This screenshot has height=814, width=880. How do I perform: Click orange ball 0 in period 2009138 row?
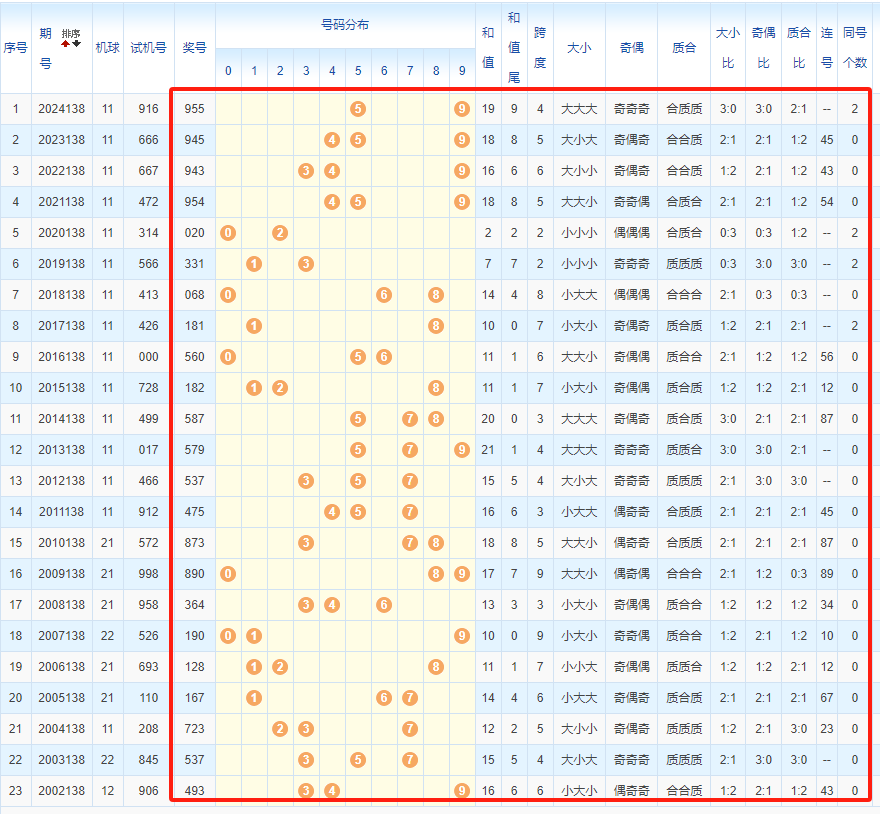[x=228, y=574]
